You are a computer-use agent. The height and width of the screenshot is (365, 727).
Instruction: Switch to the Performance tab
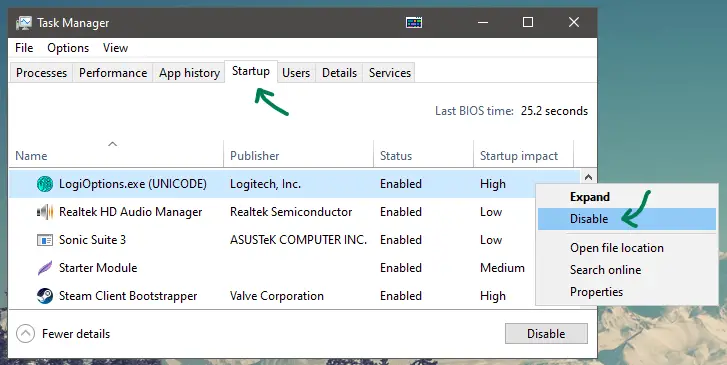pos(113,73)
